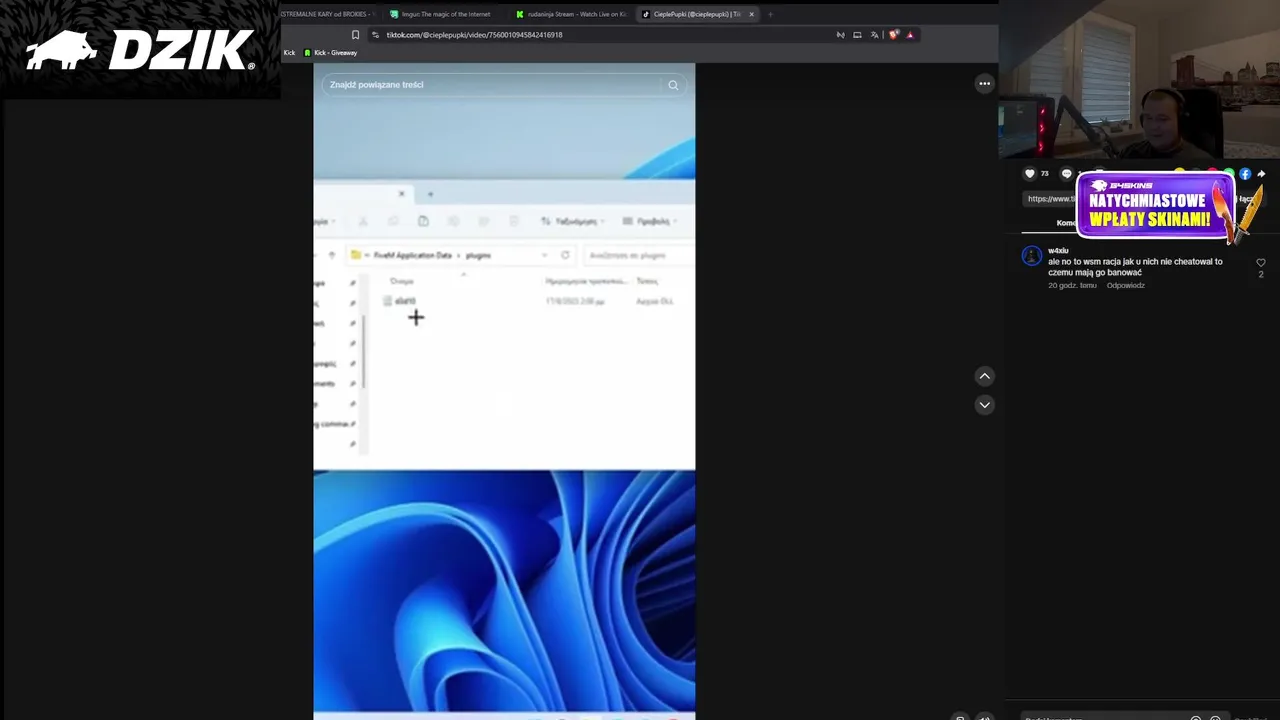Click the share arrow icon
1280x720 pixels.
[x=1261, y=174]
